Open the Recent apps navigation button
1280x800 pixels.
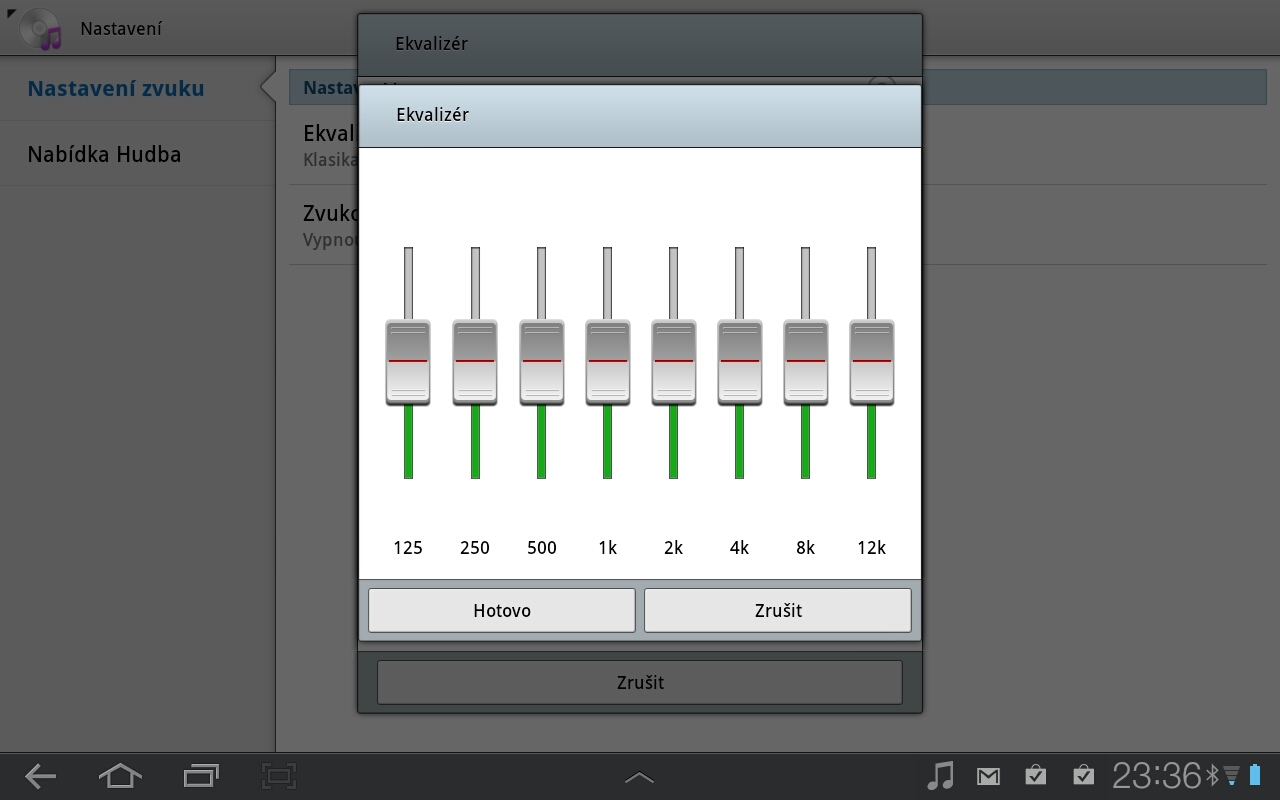[200, 776]
